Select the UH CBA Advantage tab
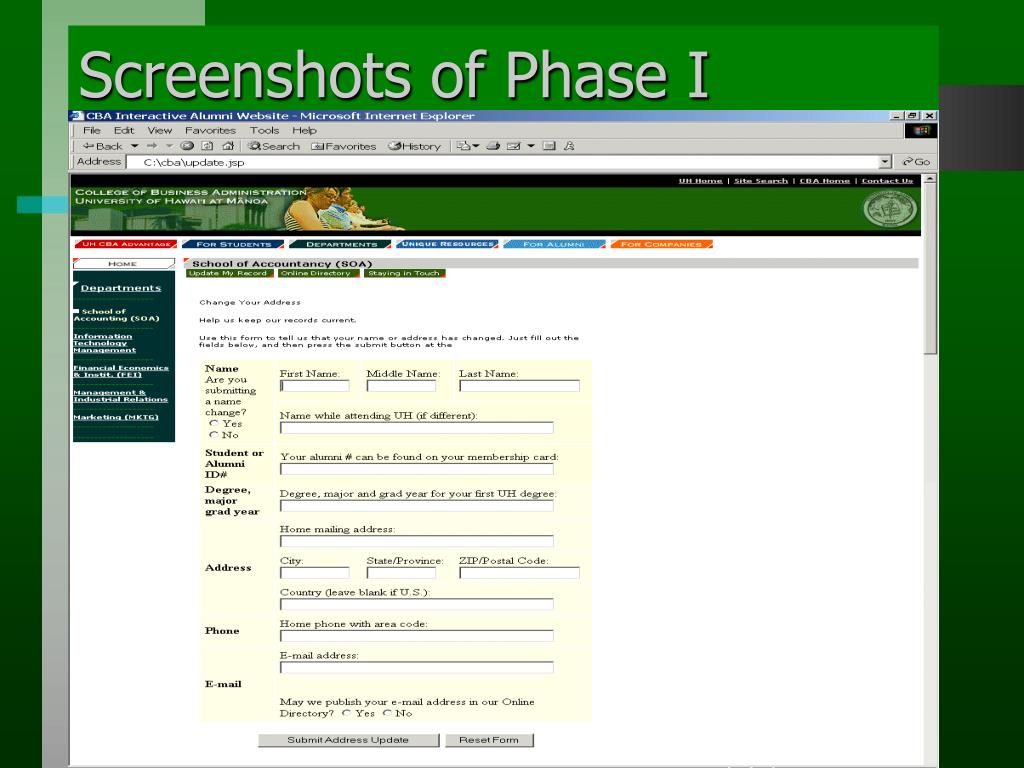Image resolution: width=1024 pixels, height=768 pixels. tap(126, 244)
